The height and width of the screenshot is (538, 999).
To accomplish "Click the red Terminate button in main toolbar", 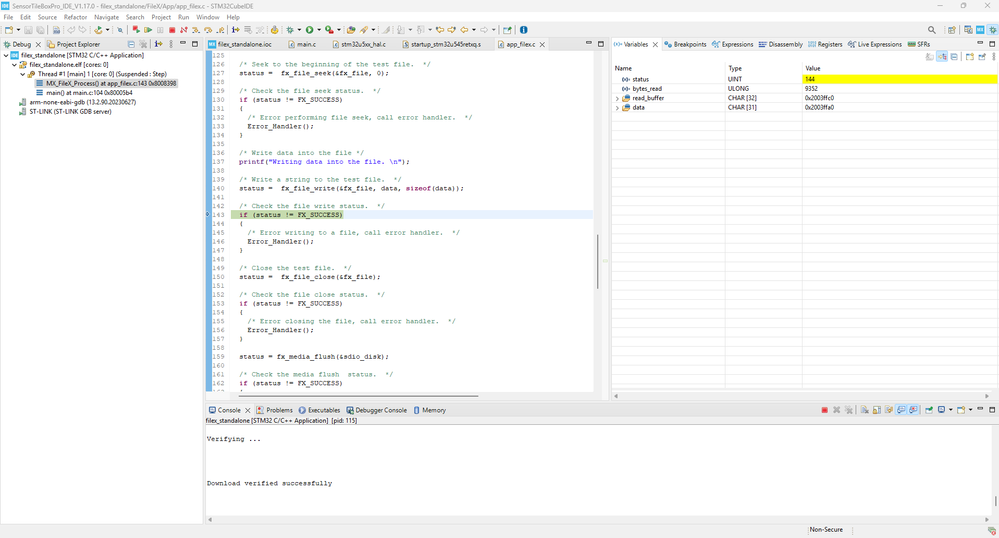I will click(172, 29).
